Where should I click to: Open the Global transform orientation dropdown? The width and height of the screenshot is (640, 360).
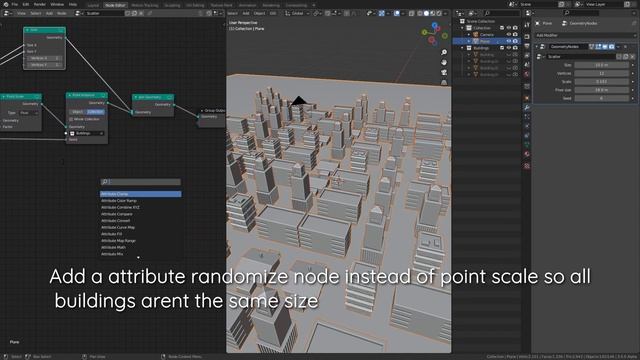[x=298, y=13]
